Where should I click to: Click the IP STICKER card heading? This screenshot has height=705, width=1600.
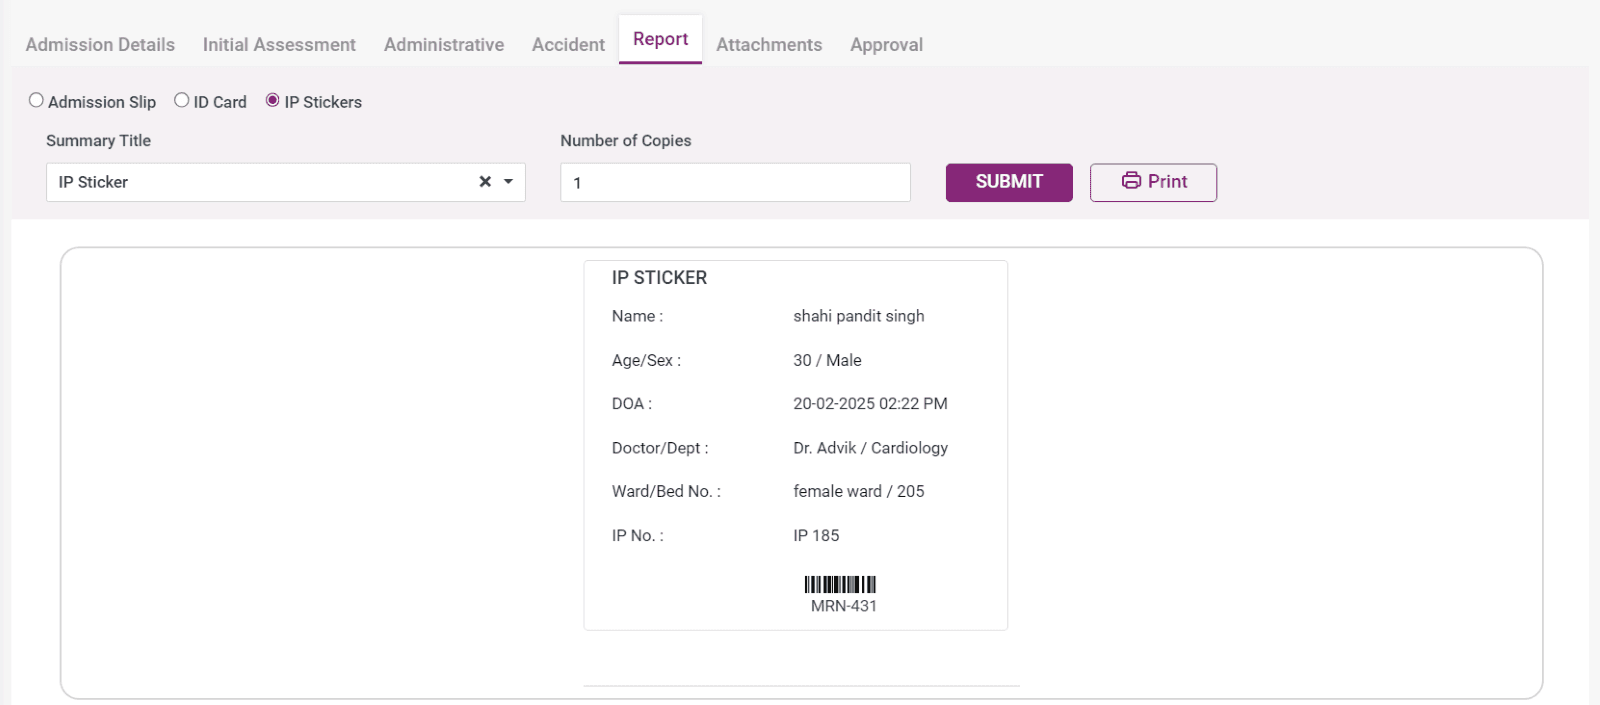(659, 278)
